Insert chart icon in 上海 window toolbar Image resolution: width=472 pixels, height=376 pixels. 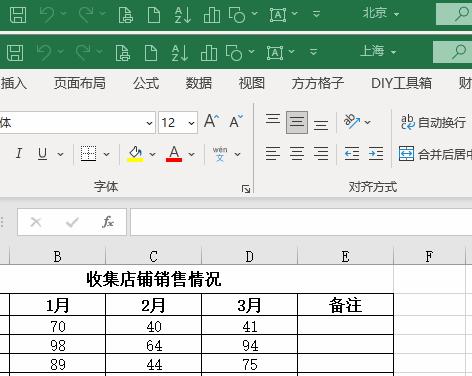[209, 53]
